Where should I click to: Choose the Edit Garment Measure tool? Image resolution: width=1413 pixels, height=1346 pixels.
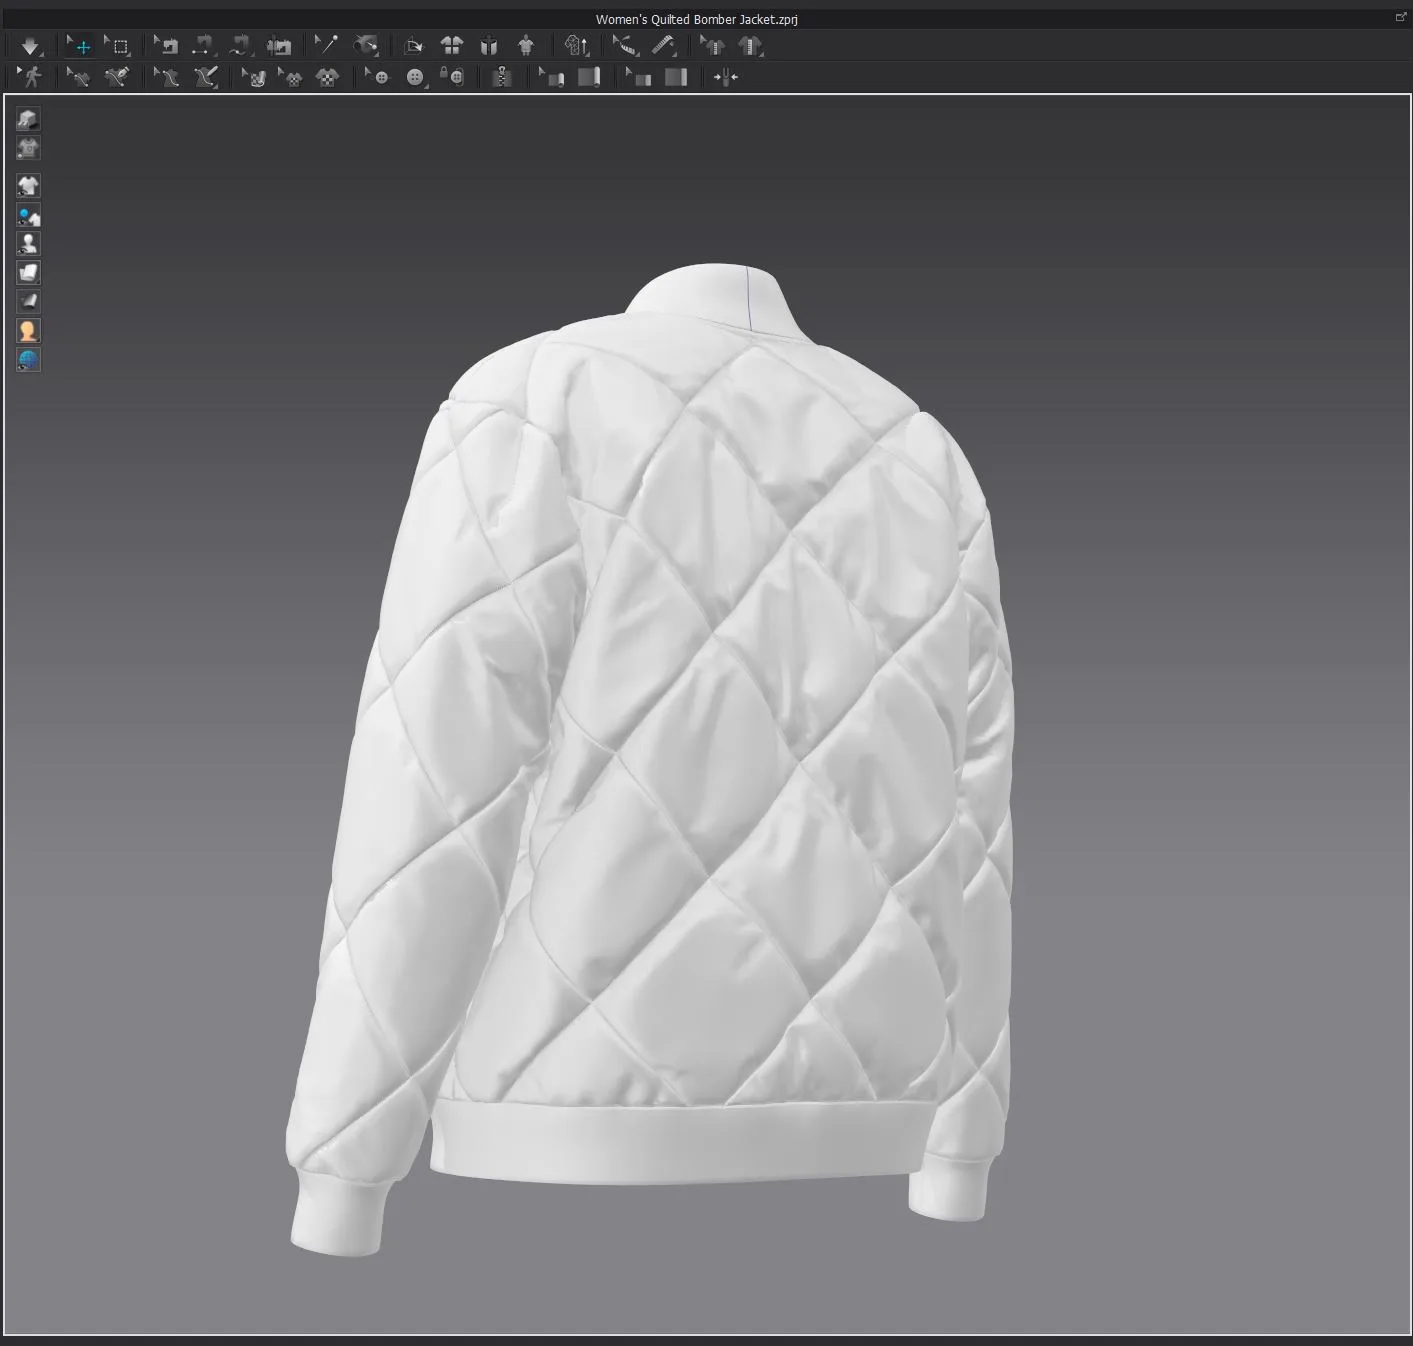712,46
